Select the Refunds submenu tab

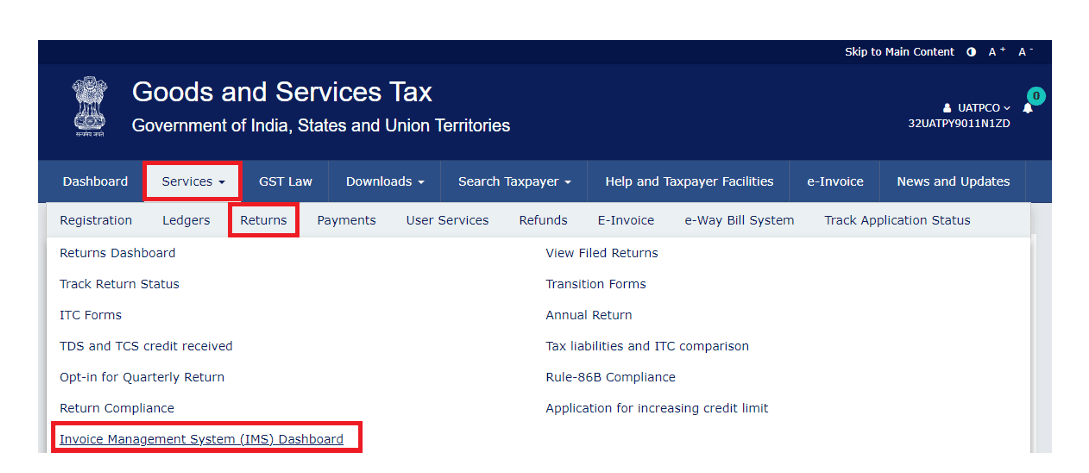pos(543,220)
